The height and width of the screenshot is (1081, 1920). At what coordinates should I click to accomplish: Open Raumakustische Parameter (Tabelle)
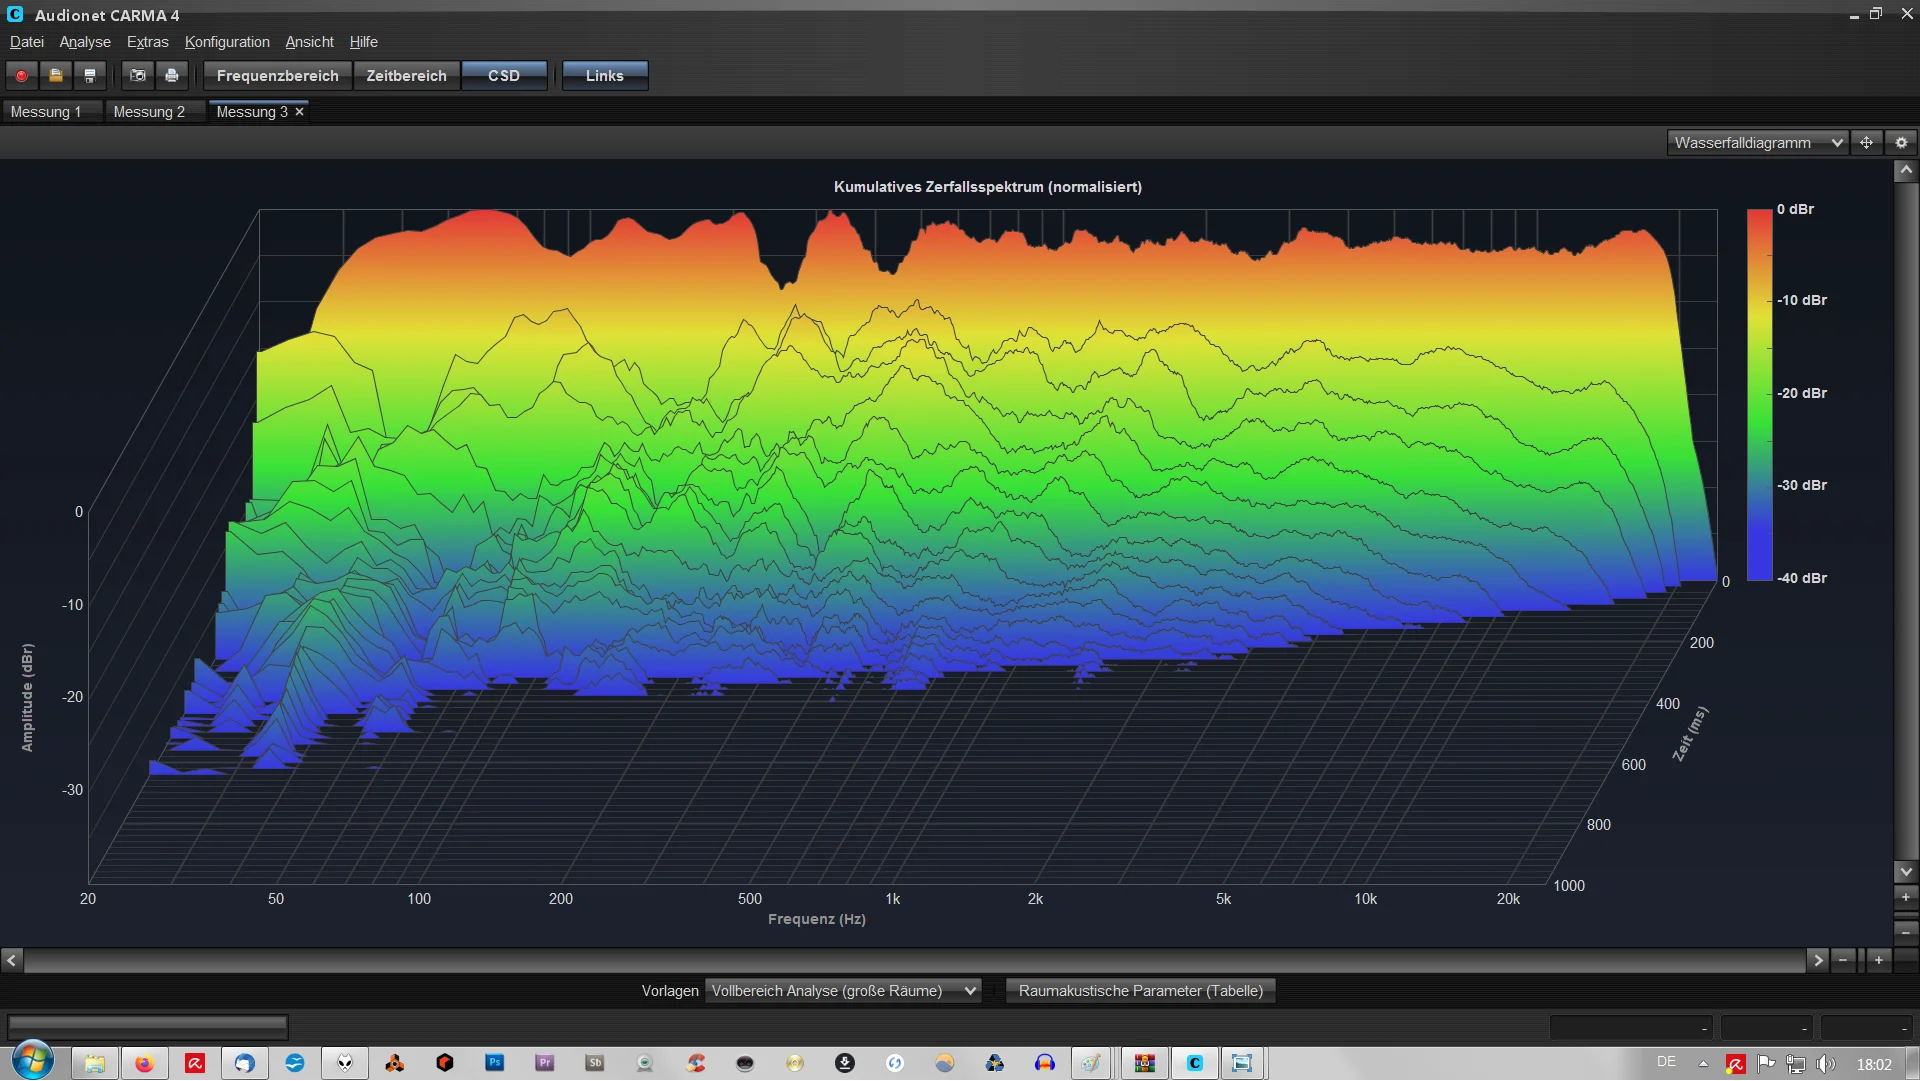point(1141,991)
